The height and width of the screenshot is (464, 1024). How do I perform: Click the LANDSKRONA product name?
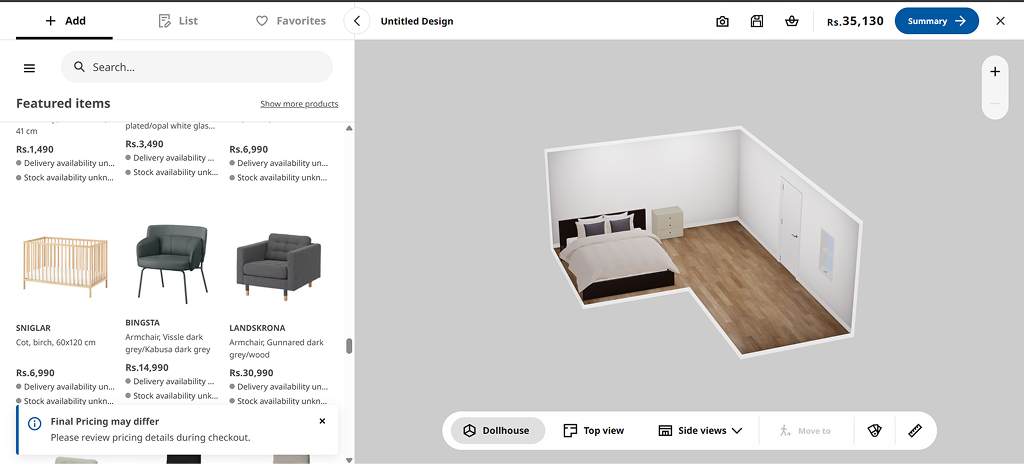pos(257,328)
